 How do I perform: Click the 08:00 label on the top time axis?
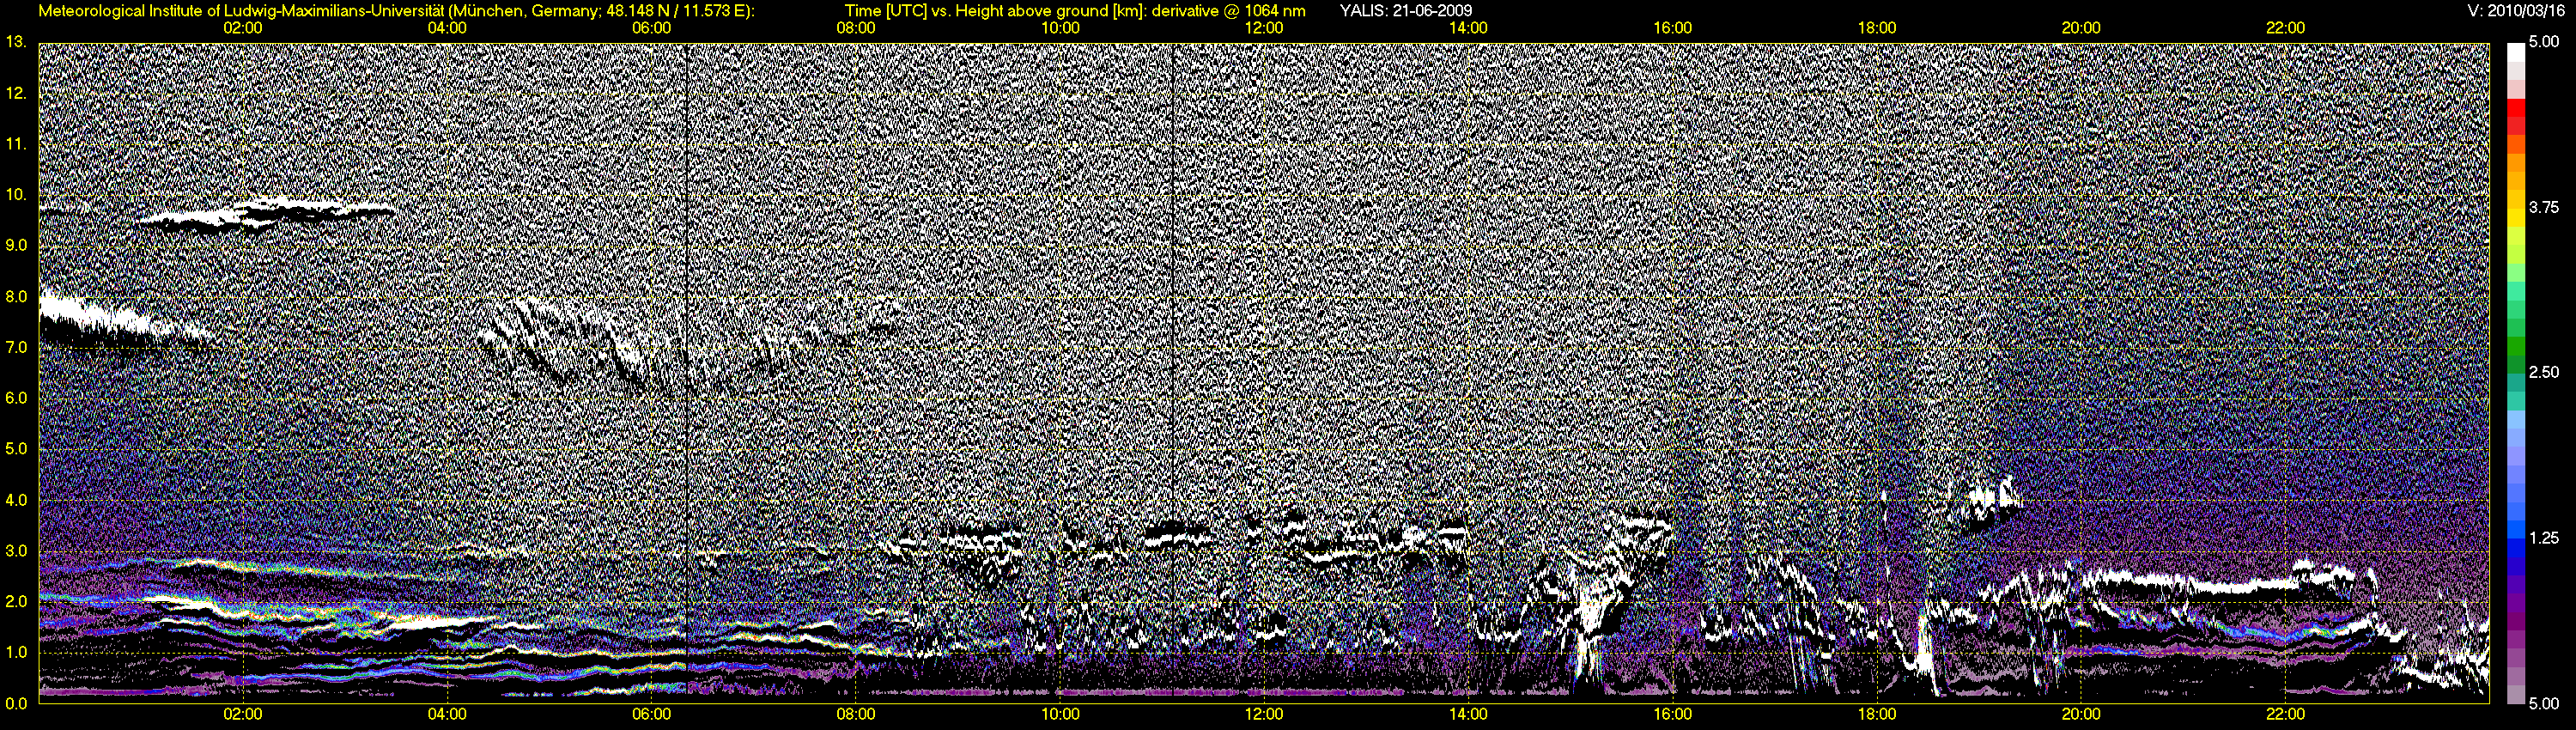856,28
